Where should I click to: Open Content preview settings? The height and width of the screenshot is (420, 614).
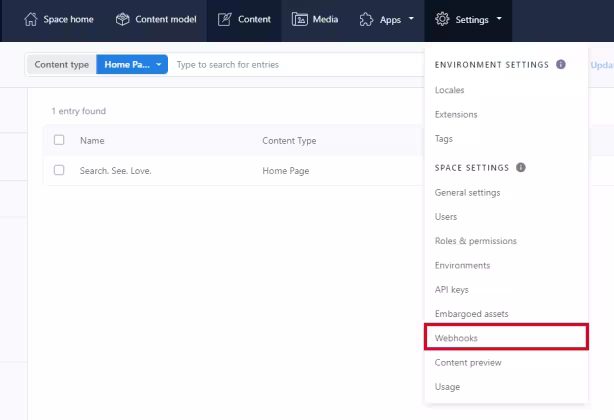468,362
